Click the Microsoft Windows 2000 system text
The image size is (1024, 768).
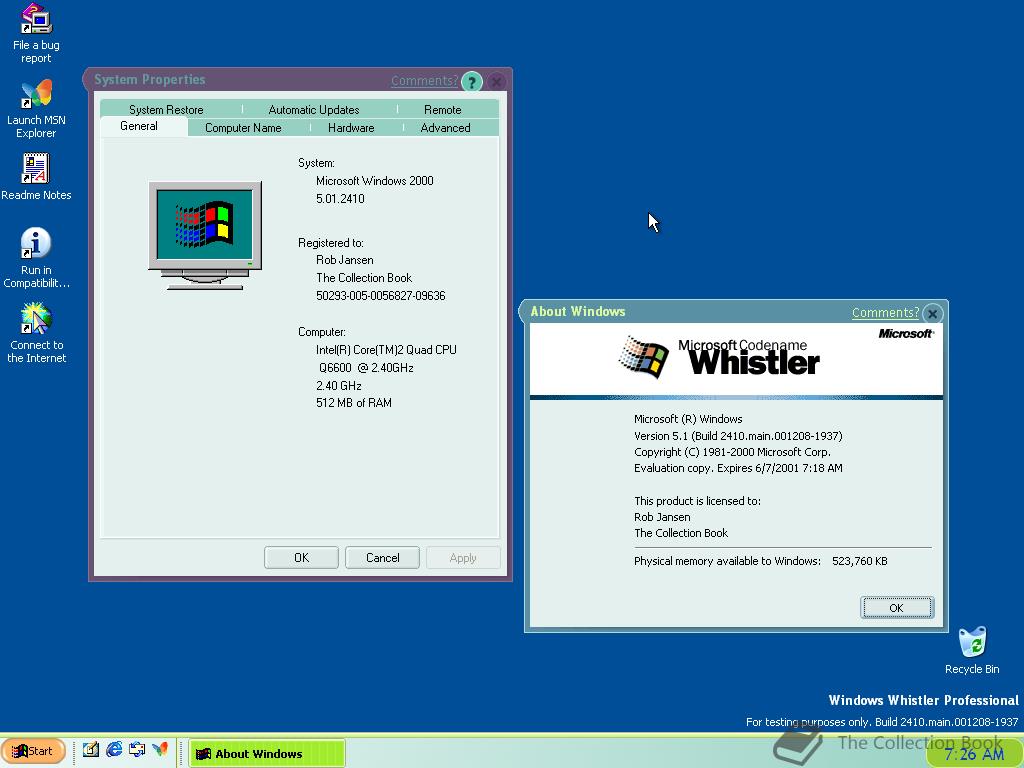[x=375, y=181]
